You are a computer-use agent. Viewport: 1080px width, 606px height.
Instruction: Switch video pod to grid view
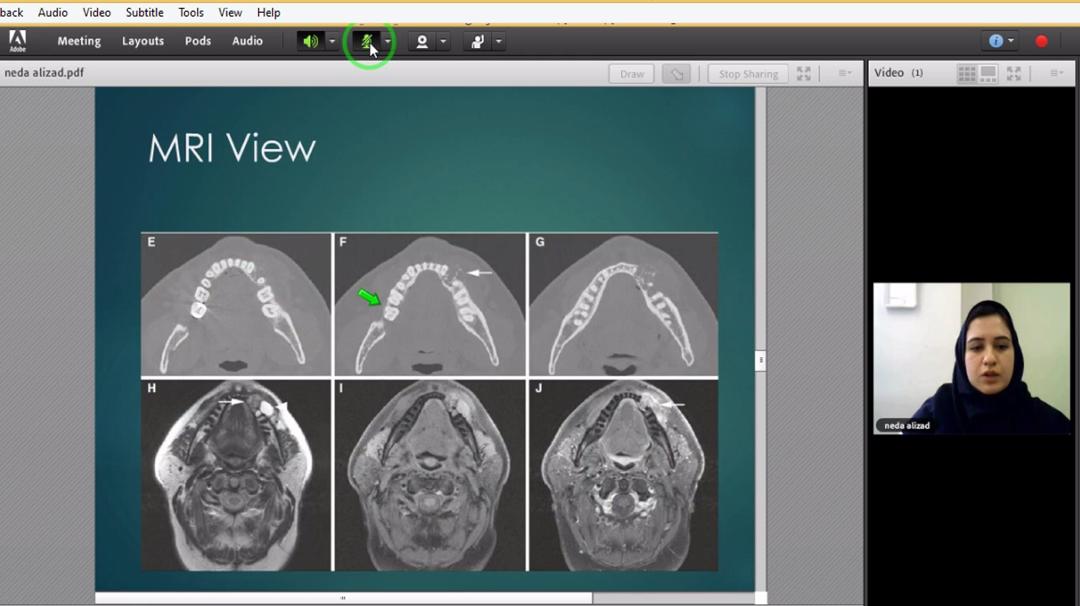[967, 73]
